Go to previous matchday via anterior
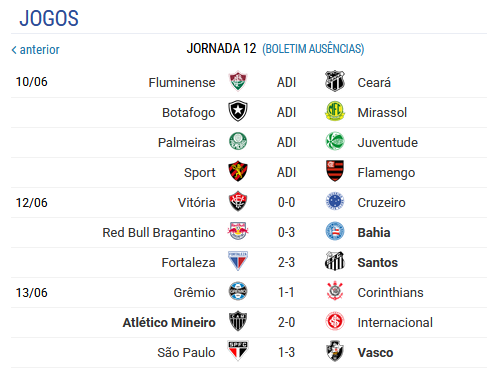 (x=36, y=50)
